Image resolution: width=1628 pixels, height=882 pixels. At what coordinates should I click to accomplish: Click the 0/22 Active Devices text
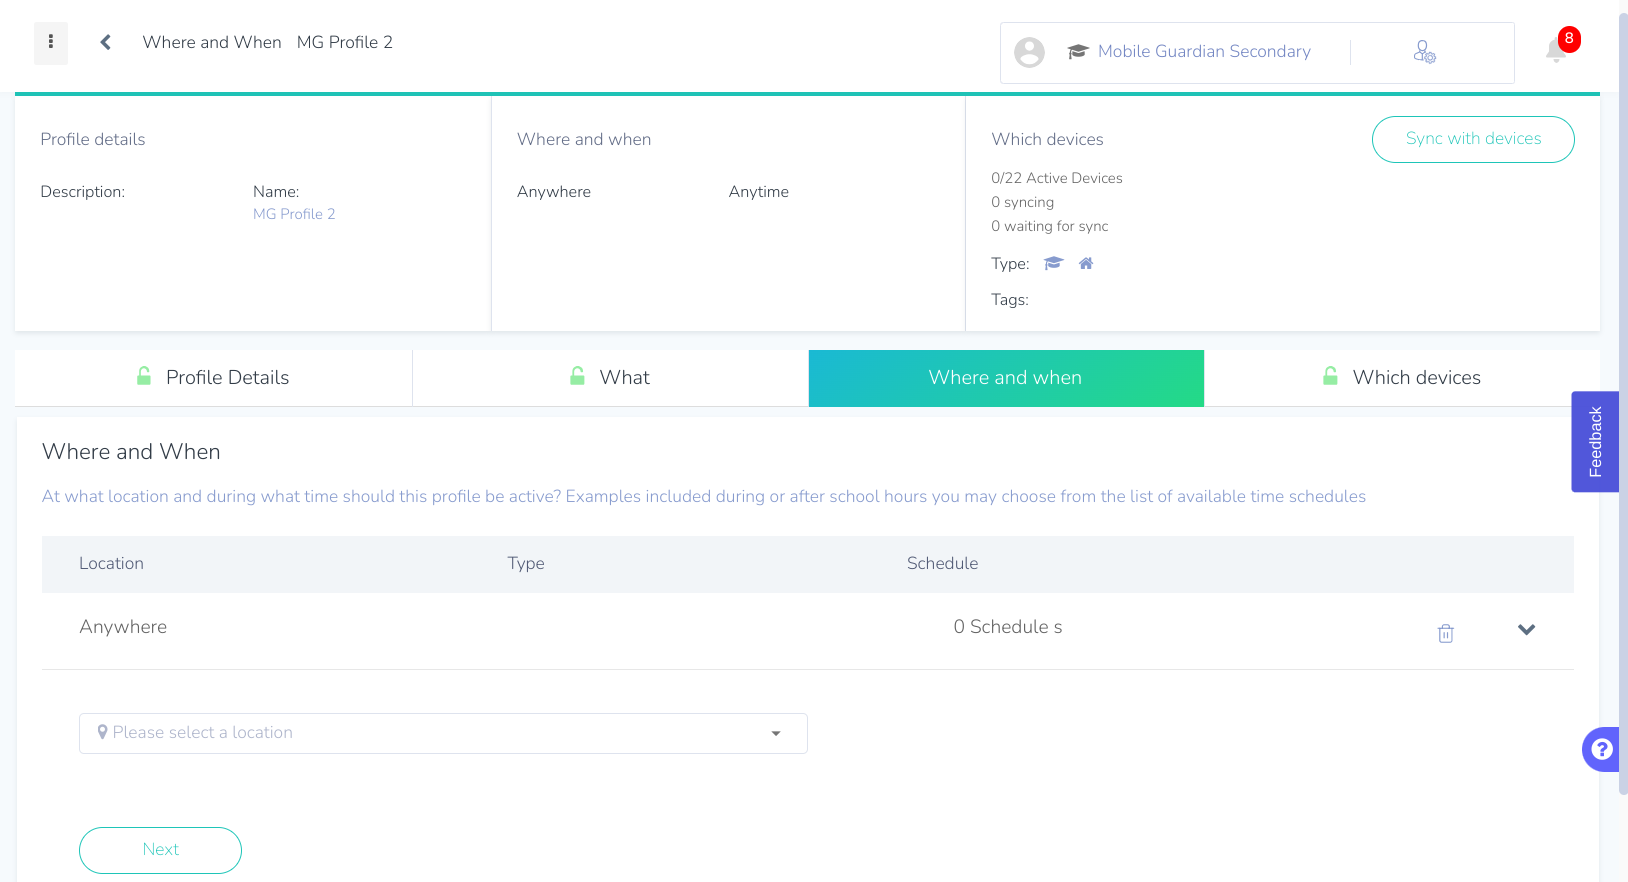coord(1057,178)
